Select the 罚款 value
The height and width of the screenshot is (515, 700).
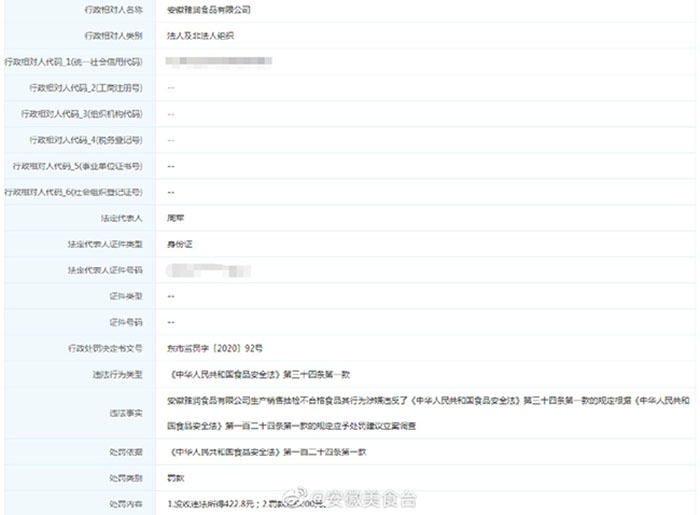click(175, 478)
